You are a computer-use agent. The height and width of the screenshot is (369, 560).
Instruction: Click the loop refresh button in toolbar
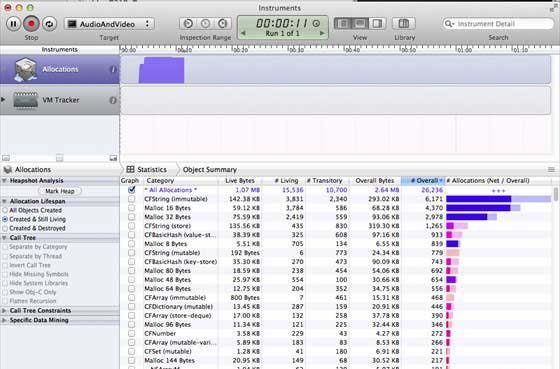point(49,24)
